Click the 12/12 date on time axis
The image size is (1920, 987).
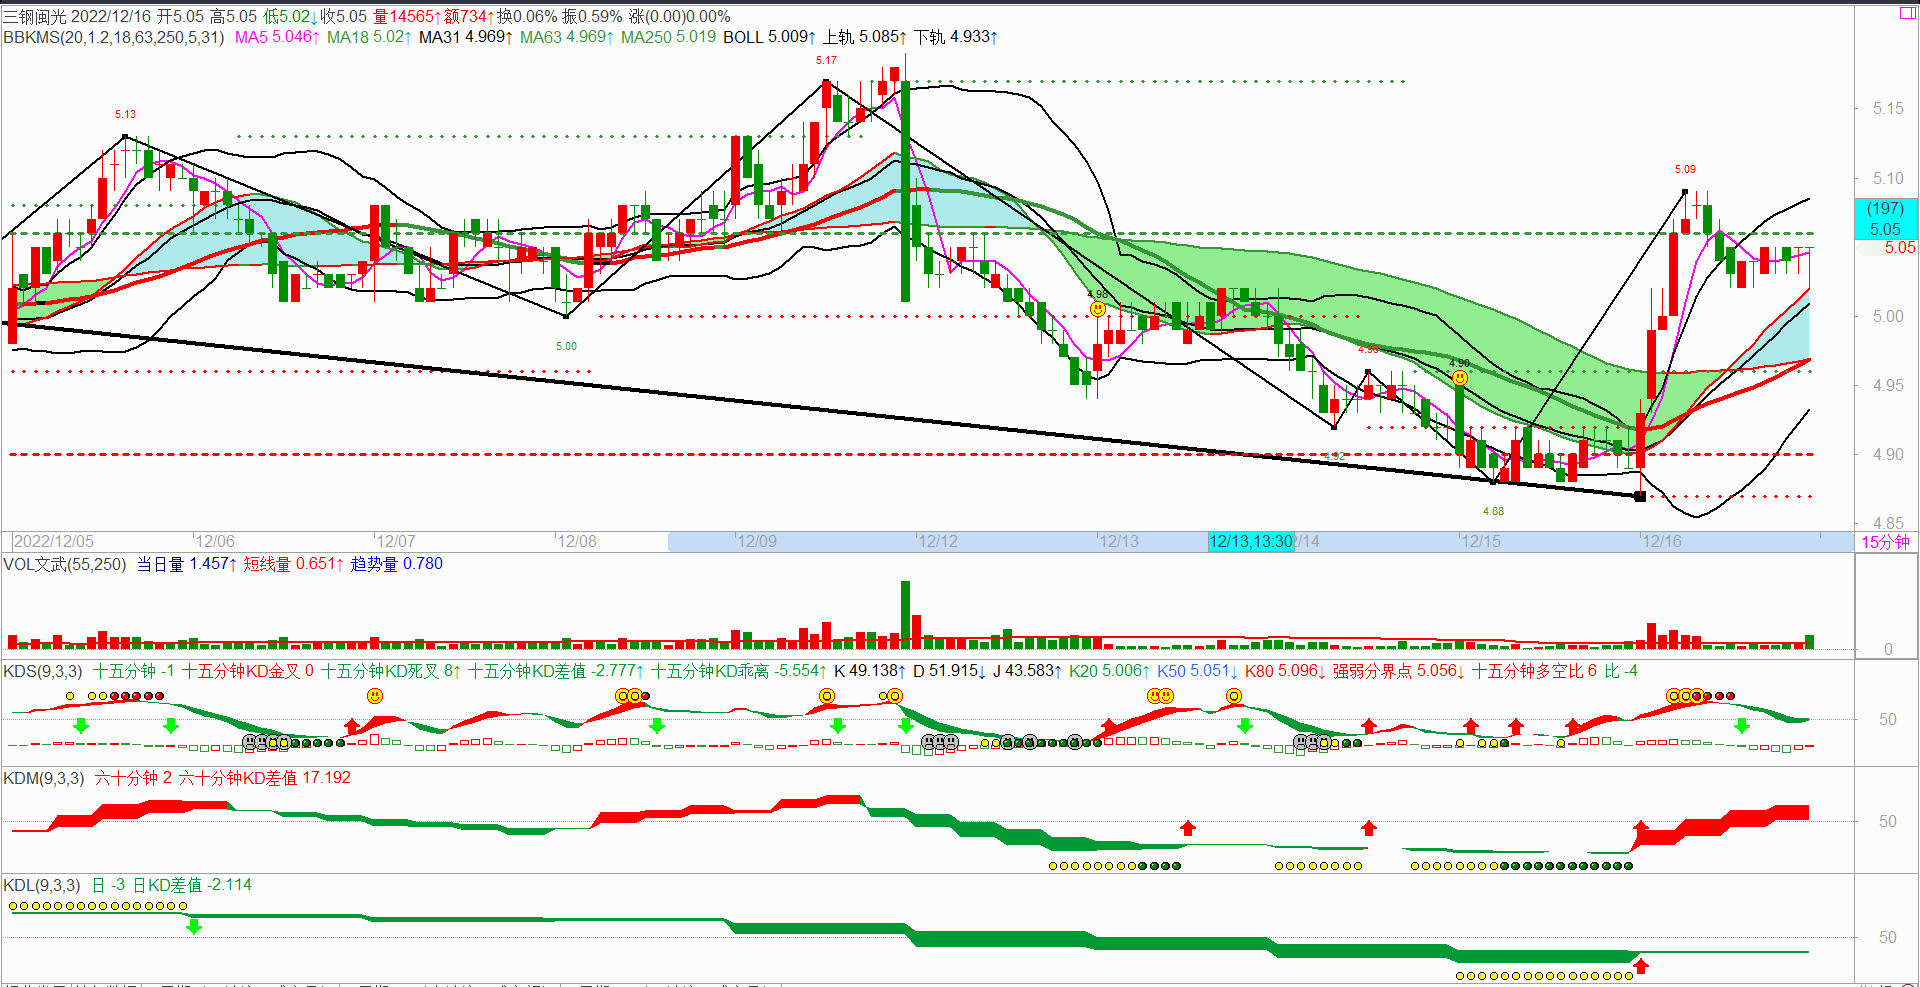(x=937, y=541)
